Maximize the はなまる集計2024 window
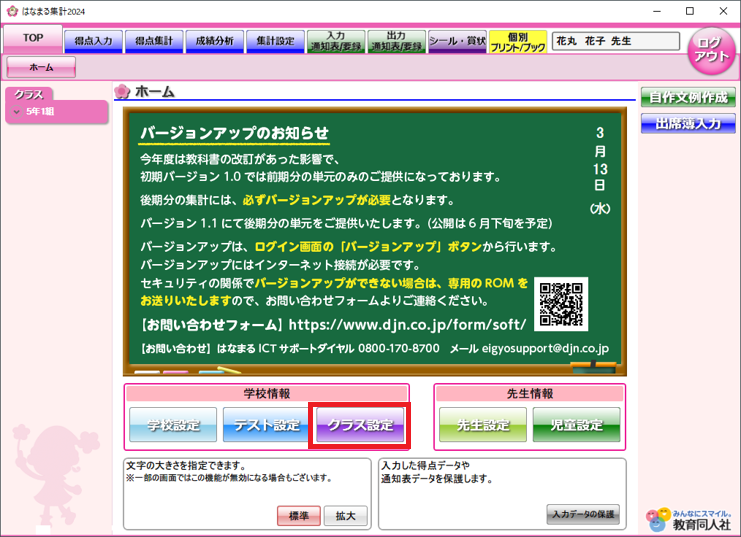This screenshot has height=537, width=741. point(690,11)
